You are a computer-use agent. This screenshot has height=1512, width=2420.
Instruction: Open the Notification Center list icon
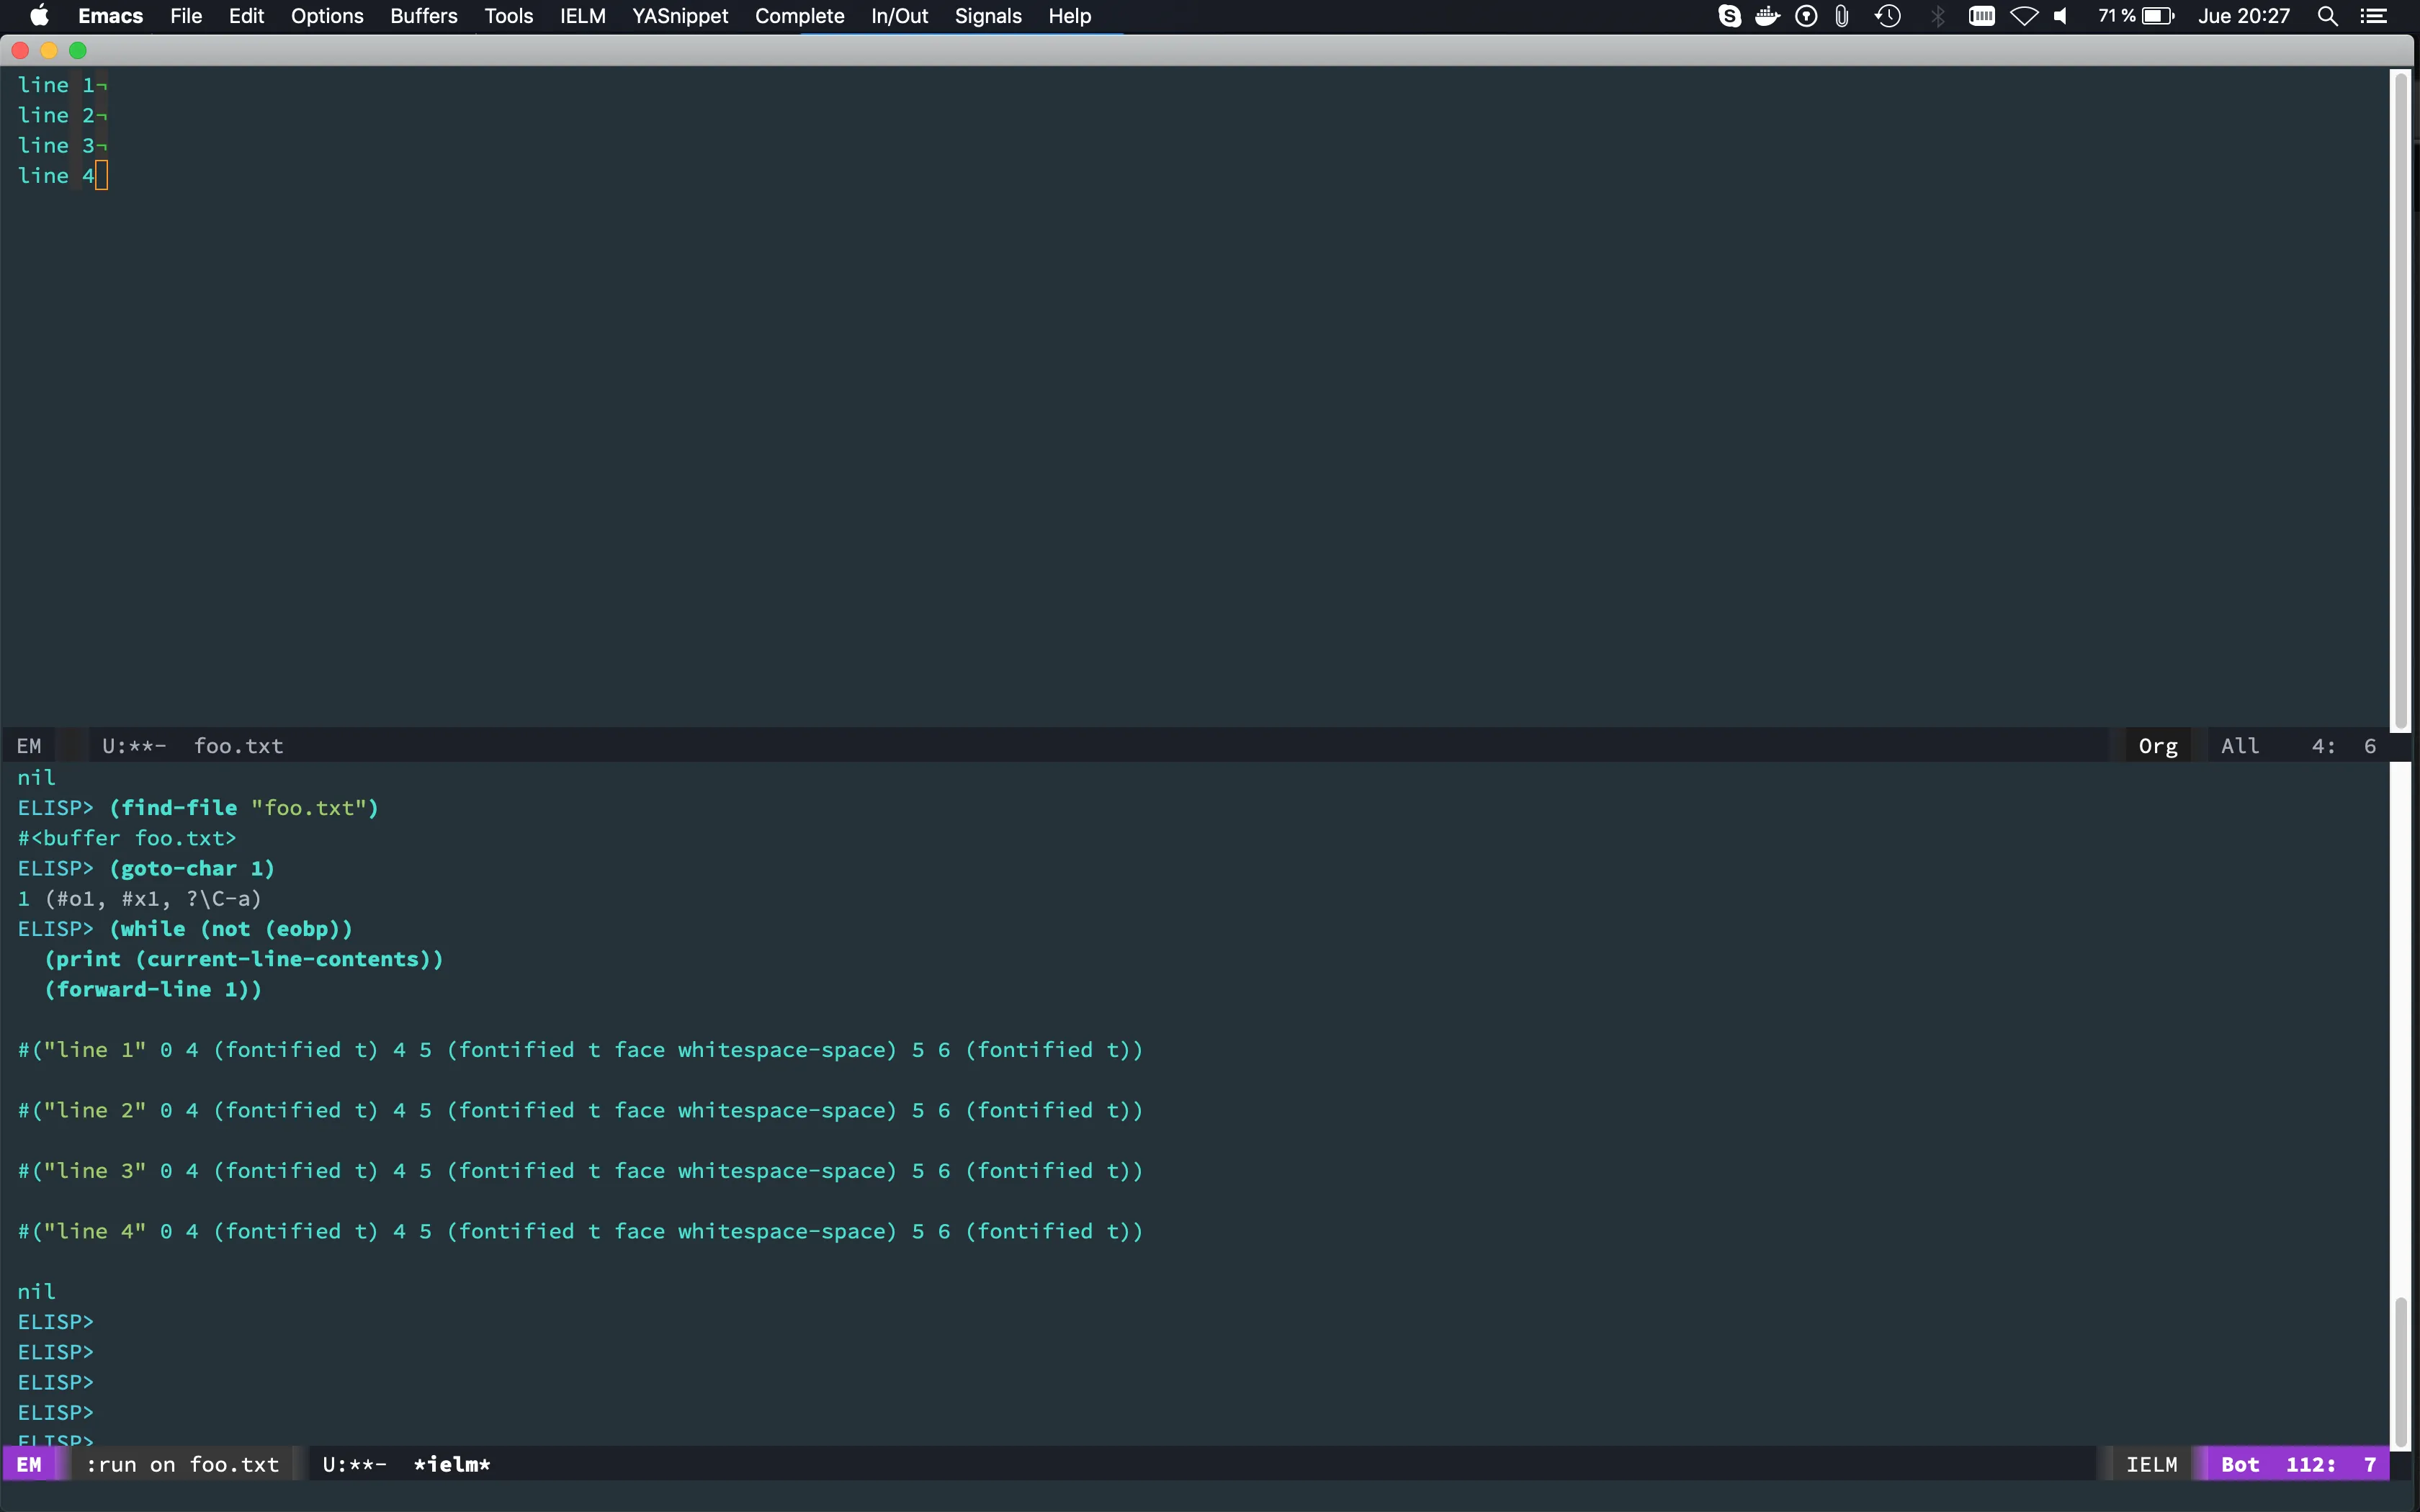pos(2374,16)
